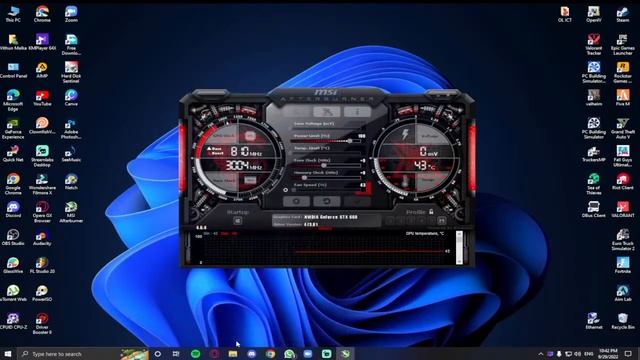Select the Epic Games Launcher desktop icon
640x360 pixels.
click(622, 44)
